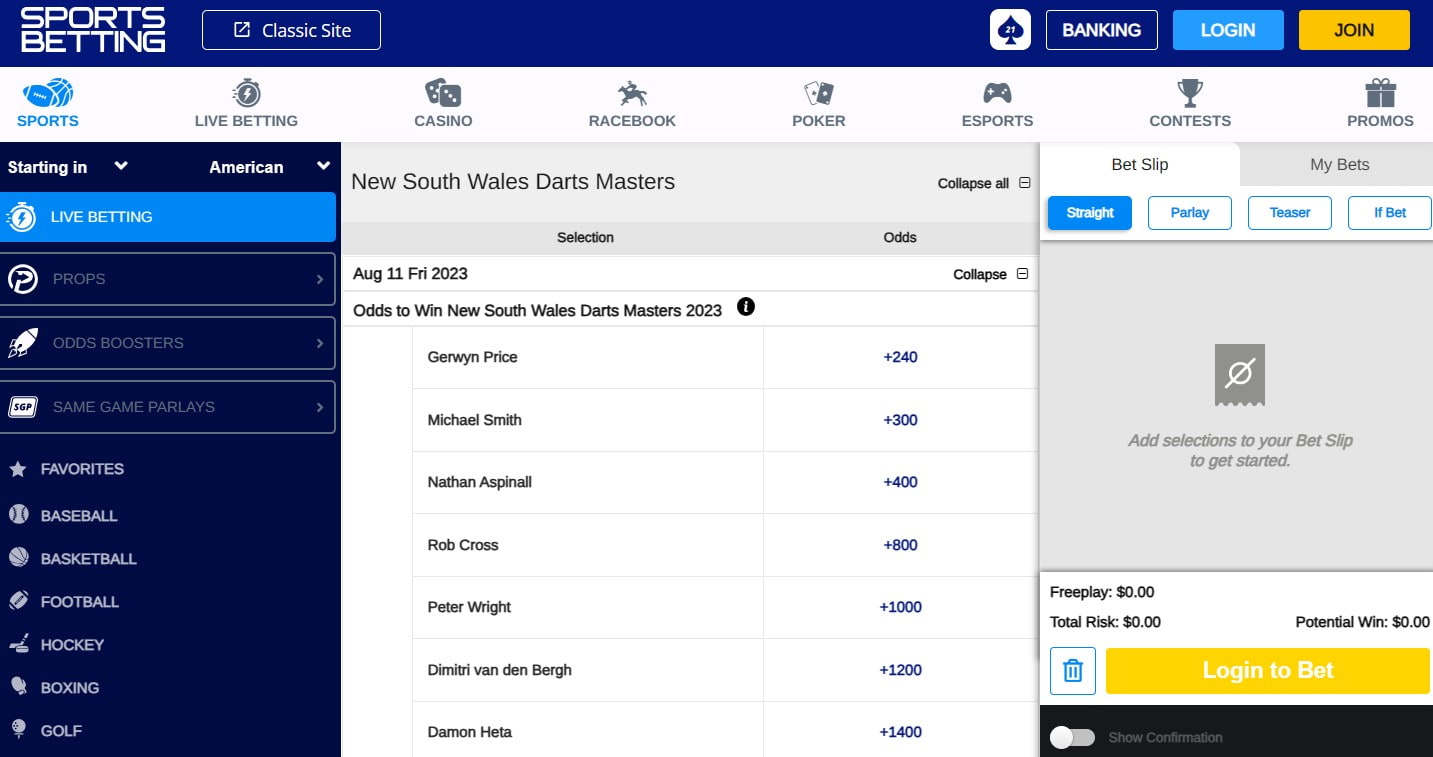
Task: Select Peter Wright +1000 odds
Action: (900, 607)
